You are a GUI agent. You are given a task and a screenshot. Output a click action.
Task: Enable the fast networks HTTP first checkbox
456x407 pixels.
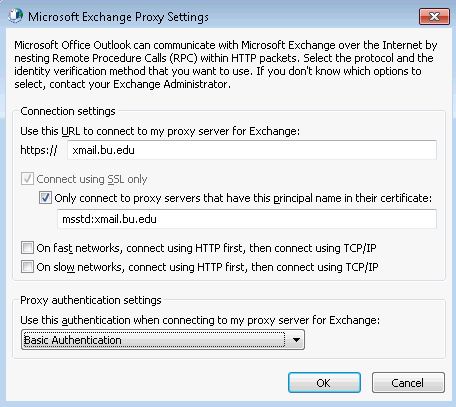(27, 248)
